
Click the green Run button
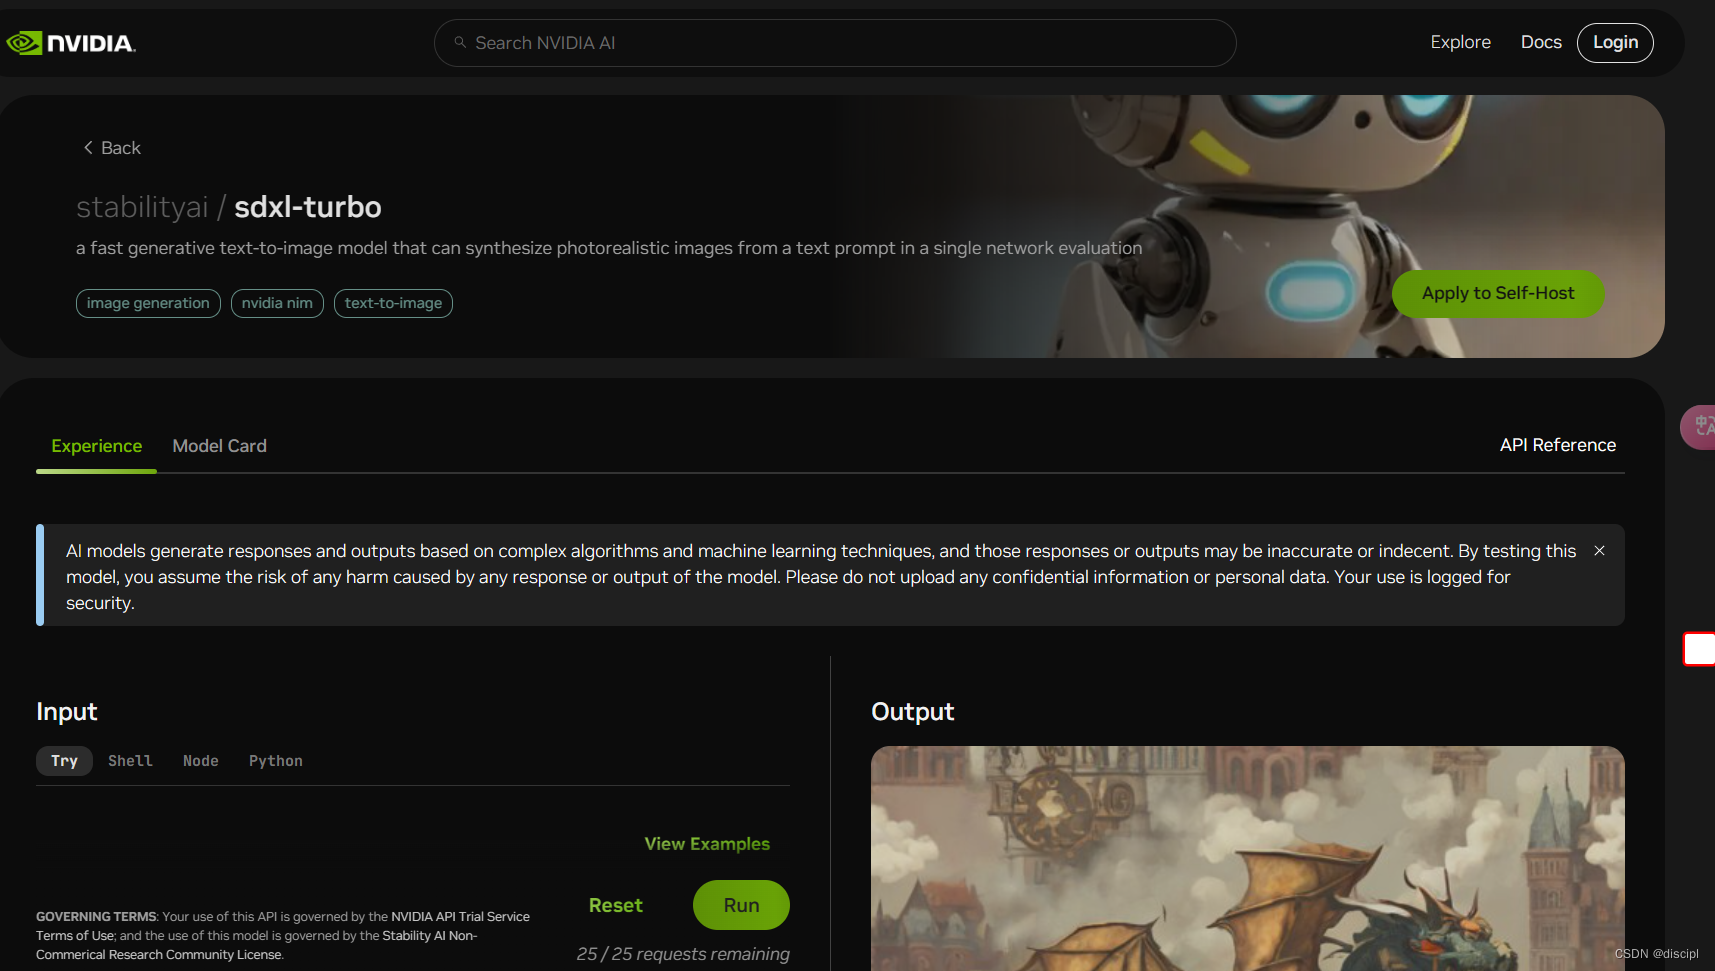[741, 905]
